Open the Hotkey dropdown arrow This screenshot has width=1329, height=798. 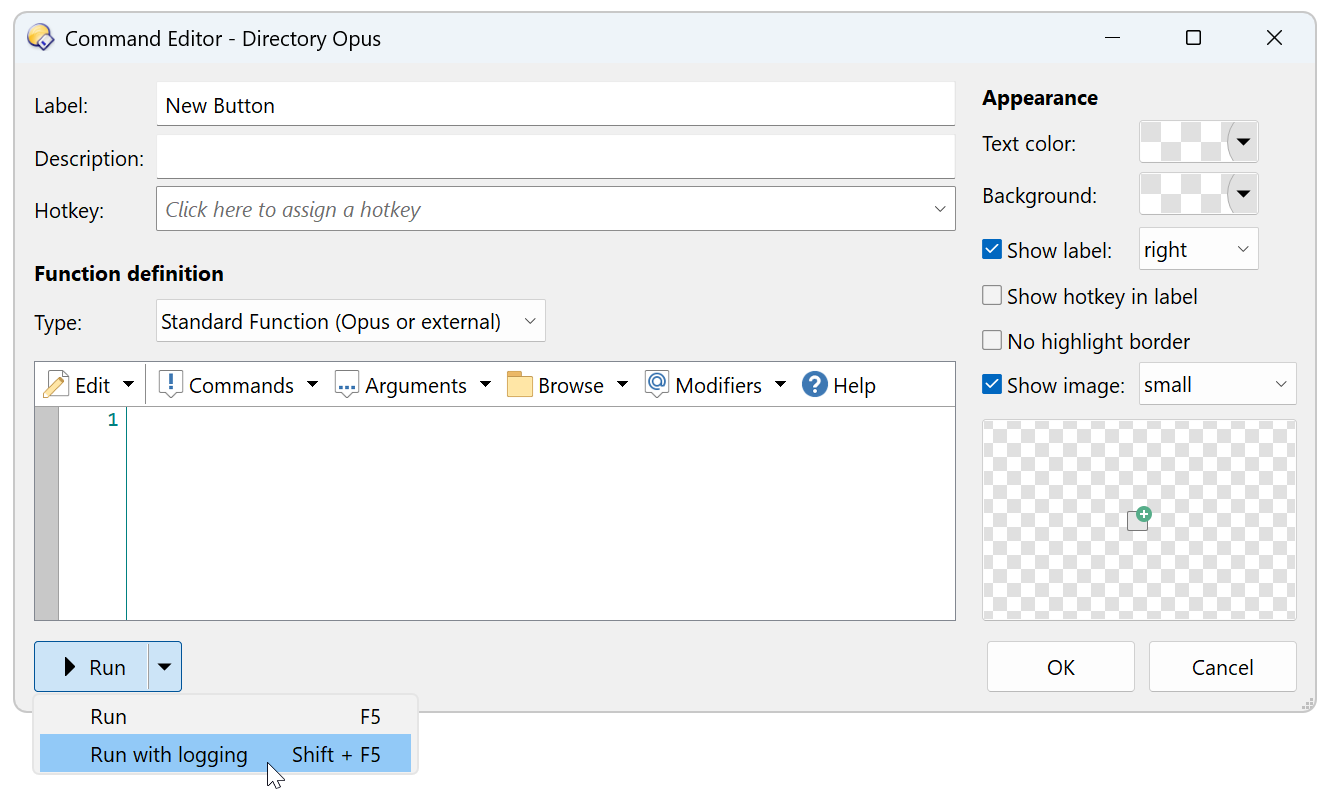(x=940, y=209)
